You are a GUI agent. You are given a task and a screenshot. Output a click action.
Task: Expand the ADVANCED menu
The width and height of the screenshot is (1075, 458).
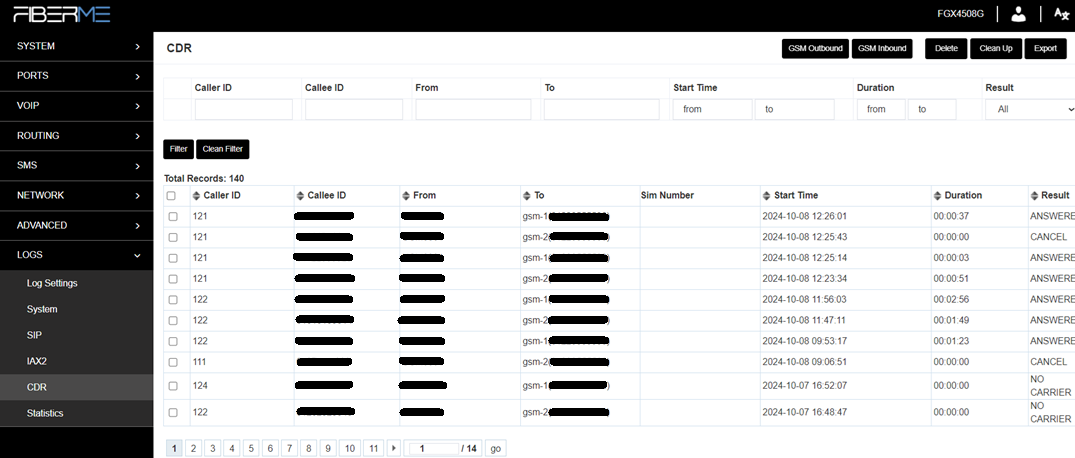(76, 226)
